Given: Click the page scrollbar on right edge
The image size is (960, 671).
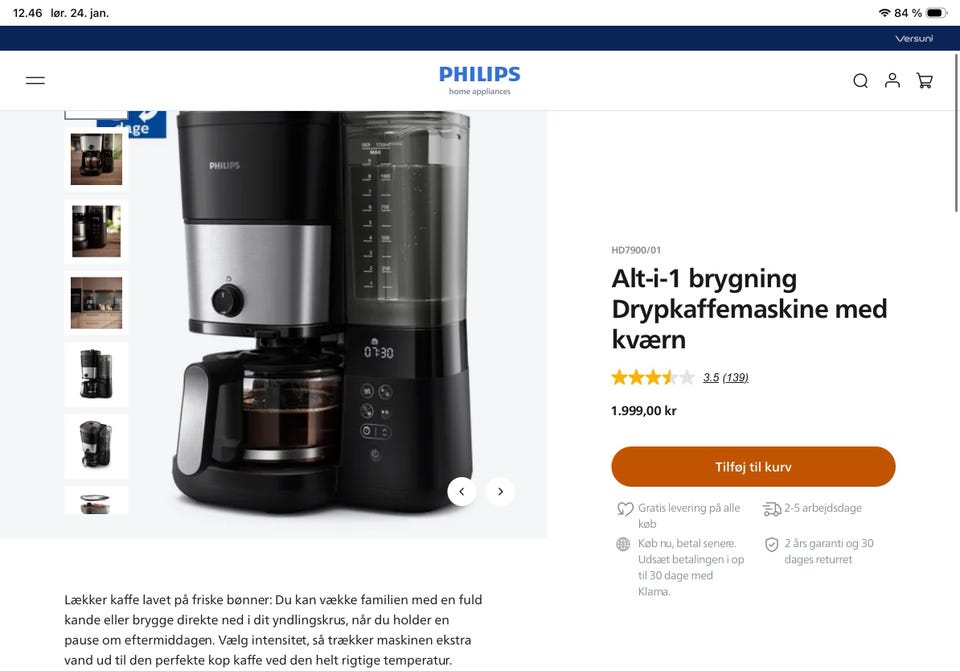Looking at the screenshot, I should click(956, 133).
